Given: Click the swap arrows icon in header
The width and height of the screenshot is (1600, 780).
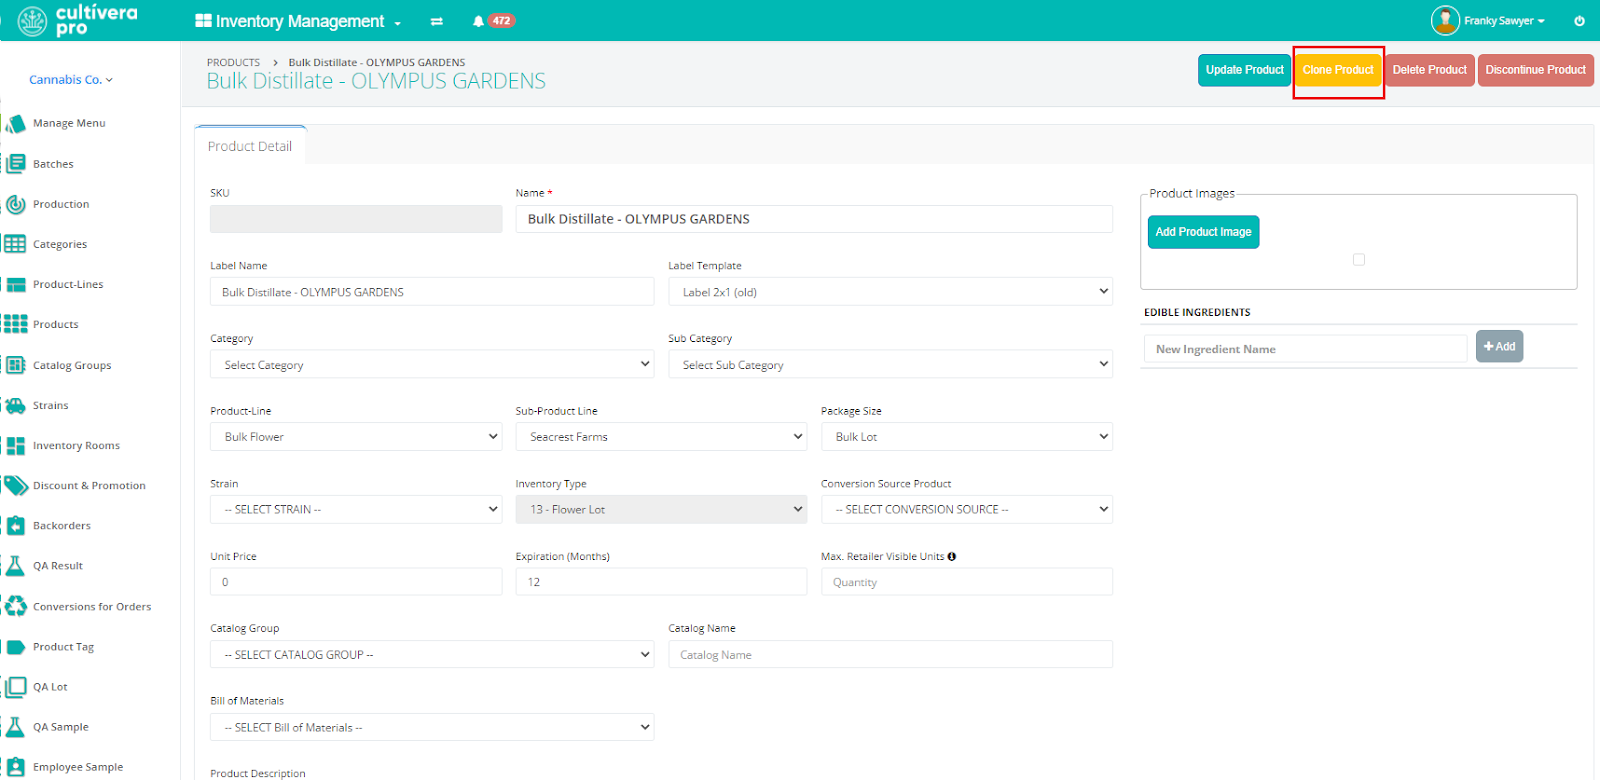Looking at the screenshot, I should click(437, 21).
